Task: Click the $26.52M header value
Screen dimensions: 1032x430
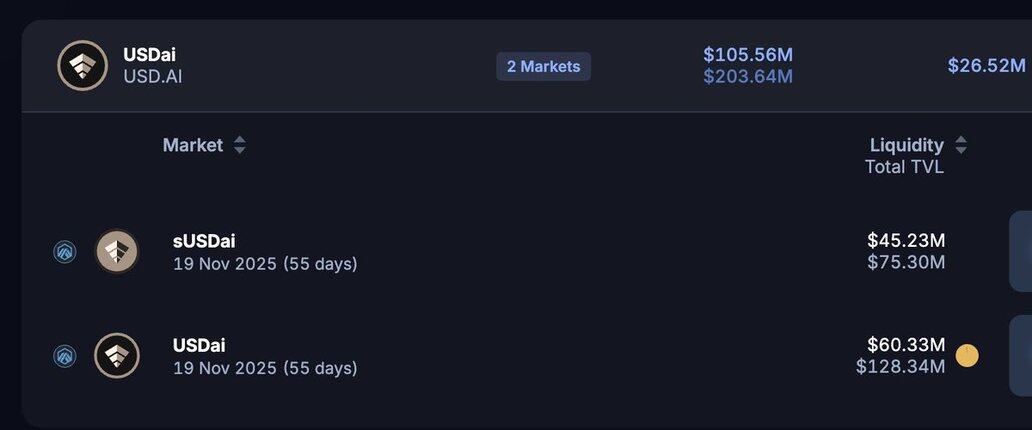Action: pyautogui.click(x=987, y=65)
